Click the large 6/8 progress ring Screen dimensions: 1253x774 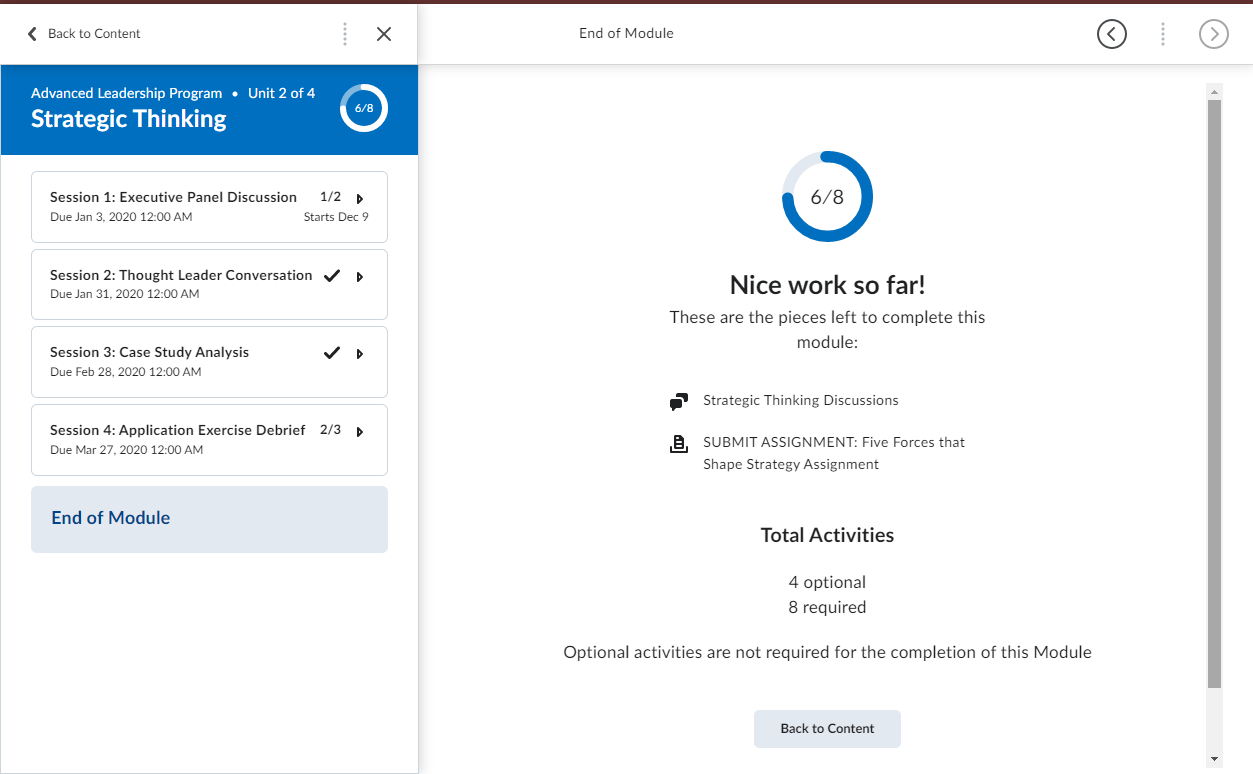pos(827,197)
